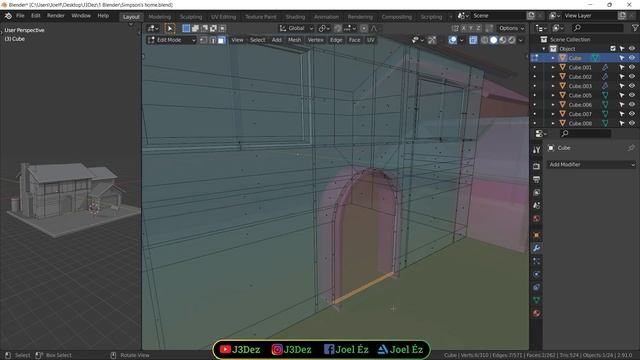Toggle viewport overlays

tap(453, 40)
